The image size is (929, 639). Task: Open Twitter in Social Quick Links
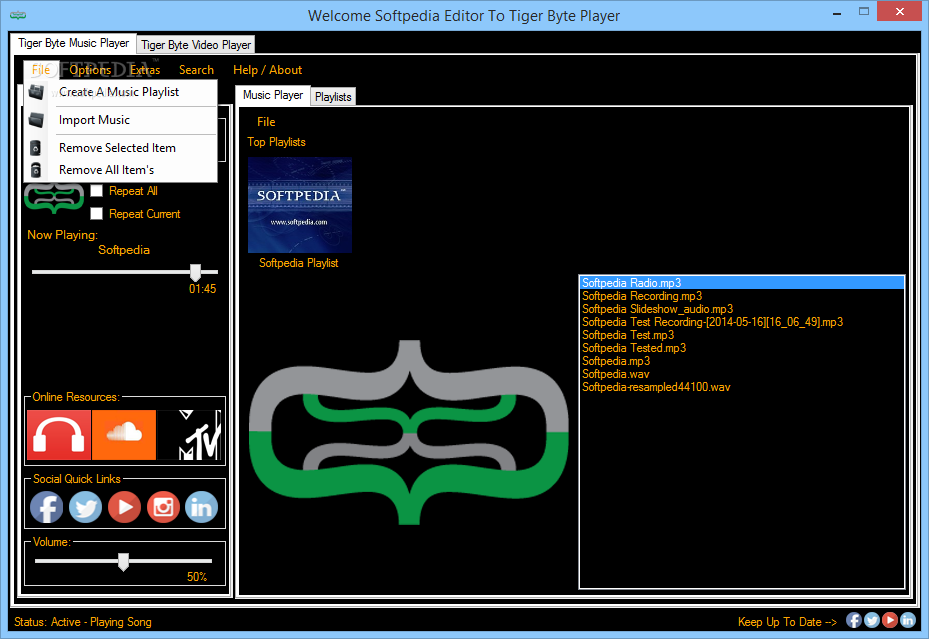point(85,508)
